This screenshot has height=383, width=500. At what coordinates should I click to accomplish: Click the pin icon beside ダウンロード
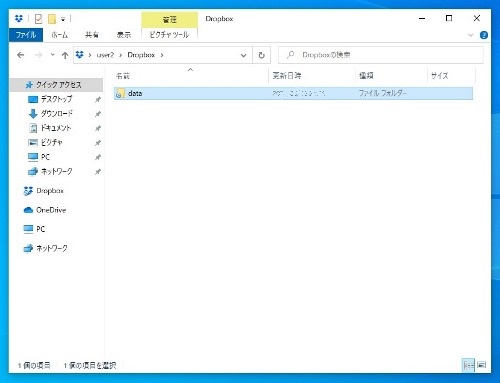98,114
